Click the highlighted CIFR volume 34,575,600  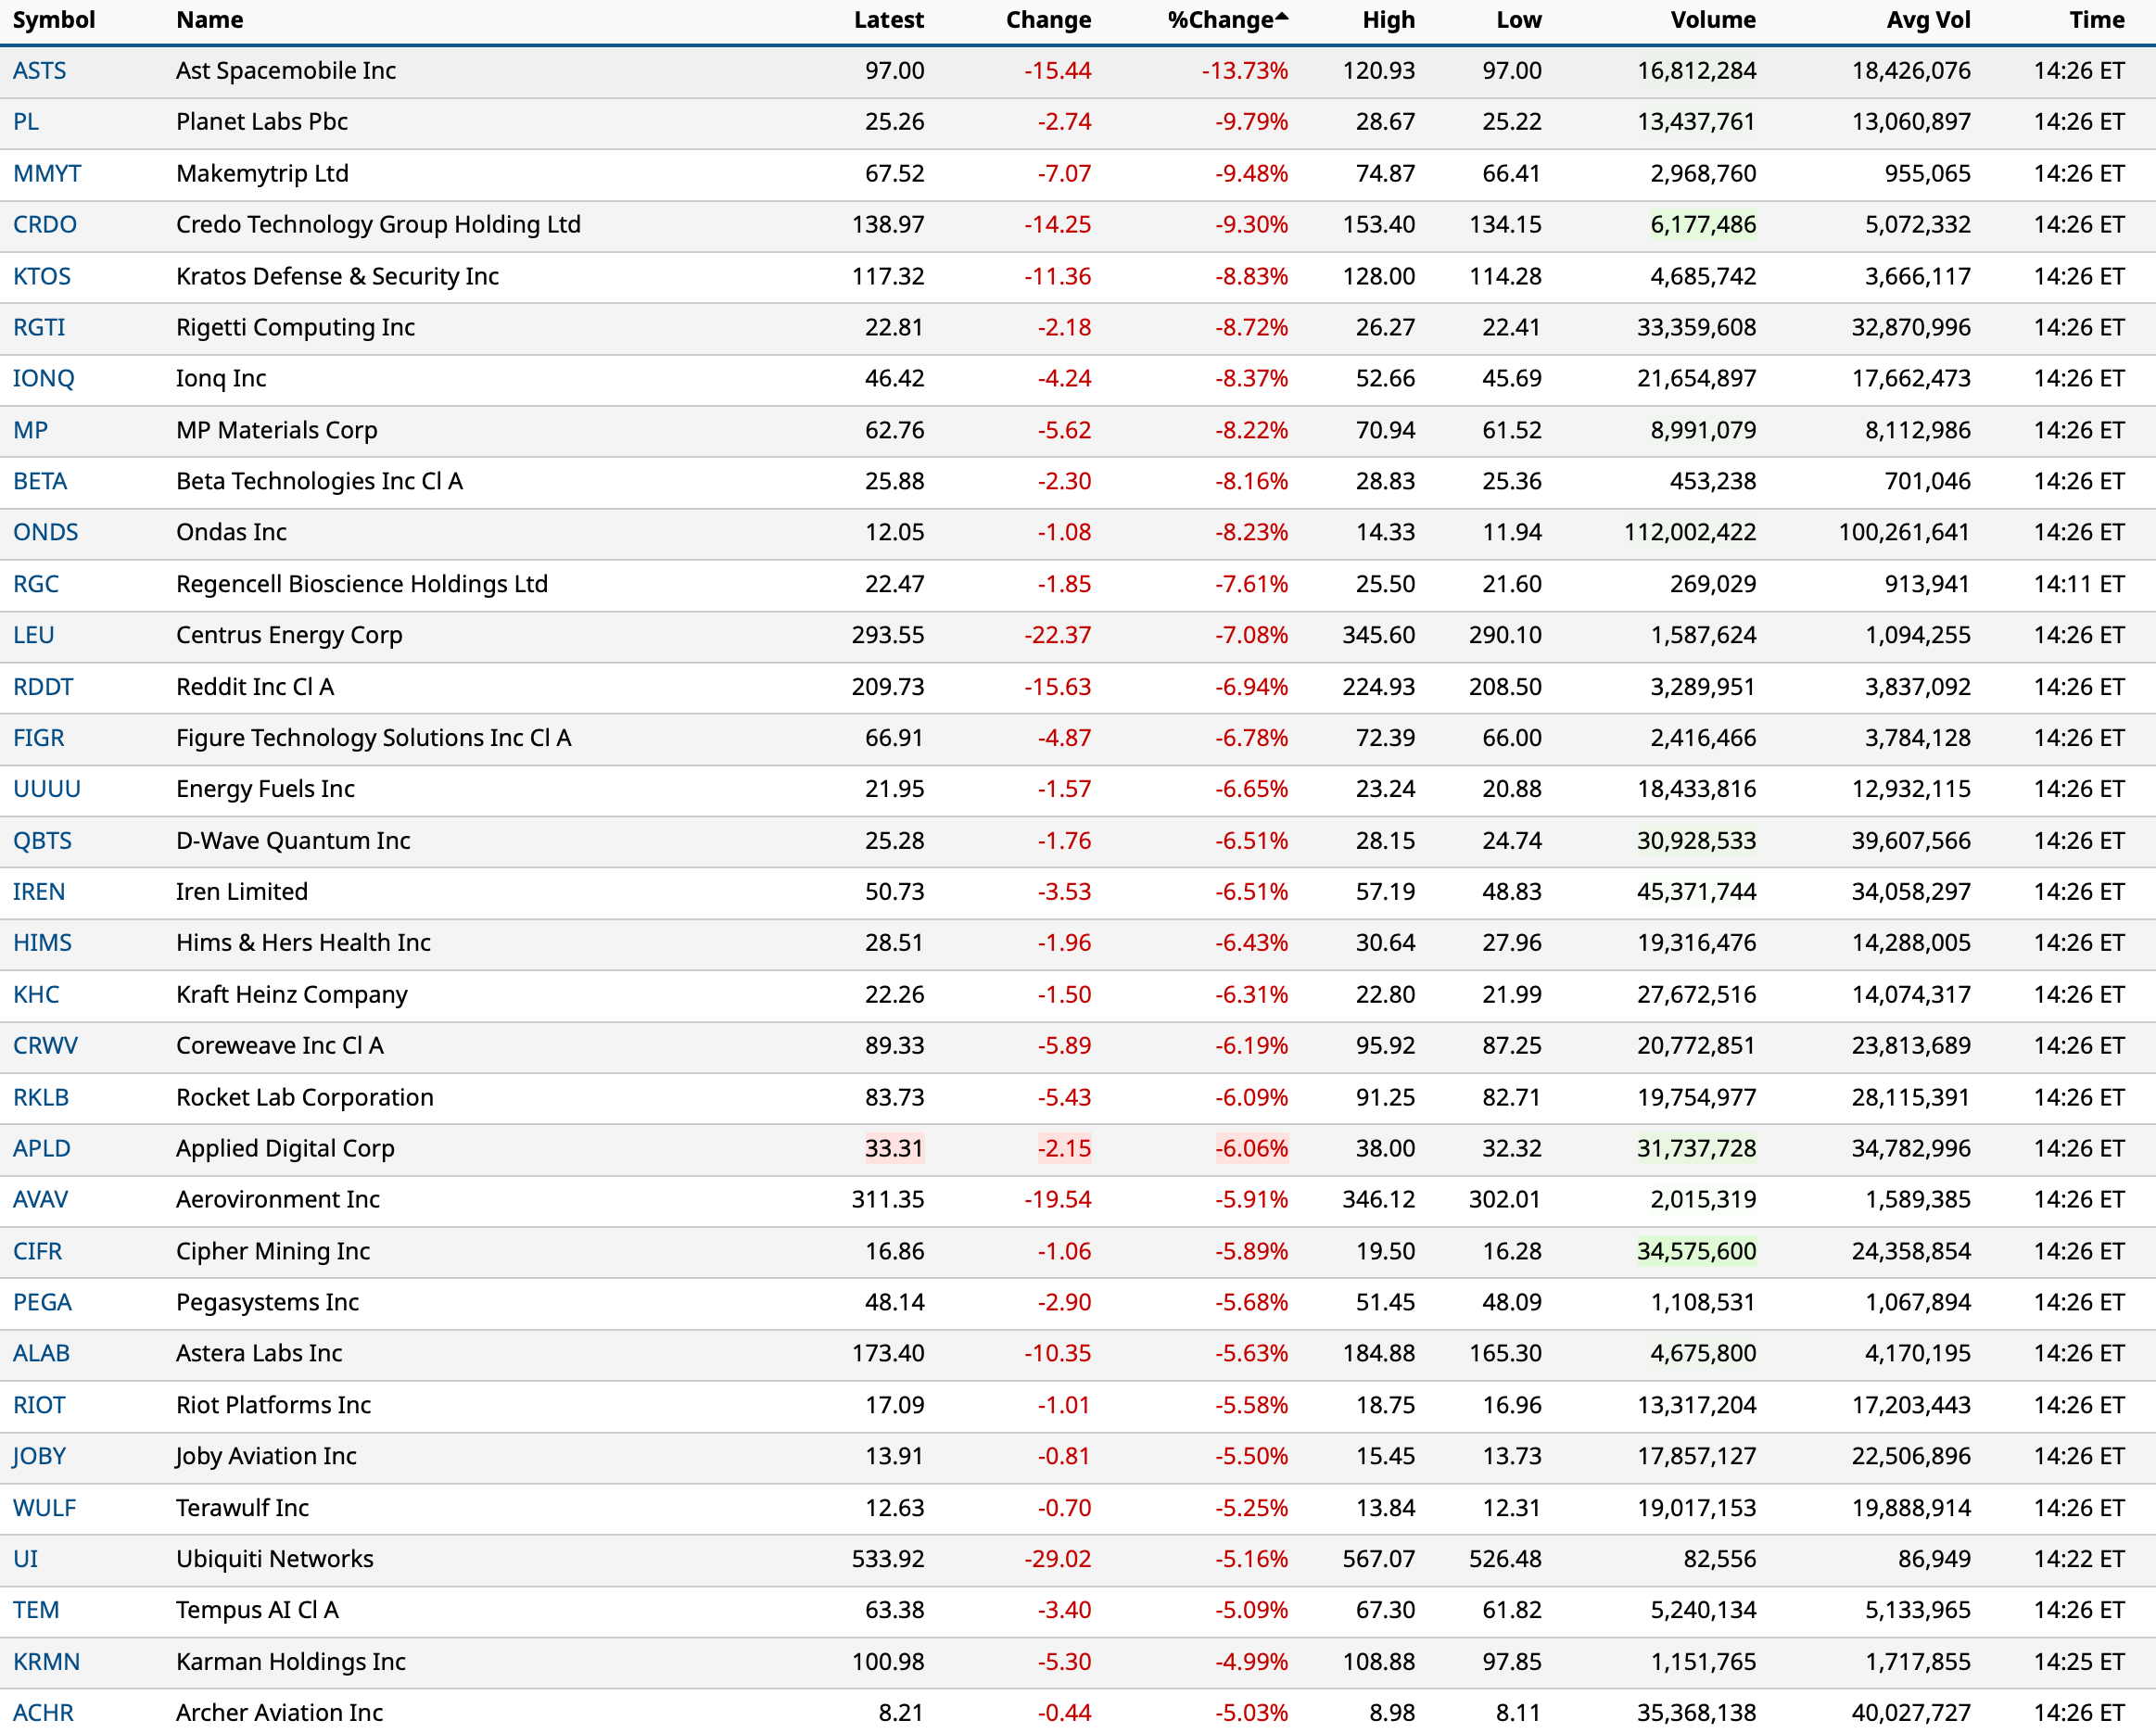point(1696,1252)
